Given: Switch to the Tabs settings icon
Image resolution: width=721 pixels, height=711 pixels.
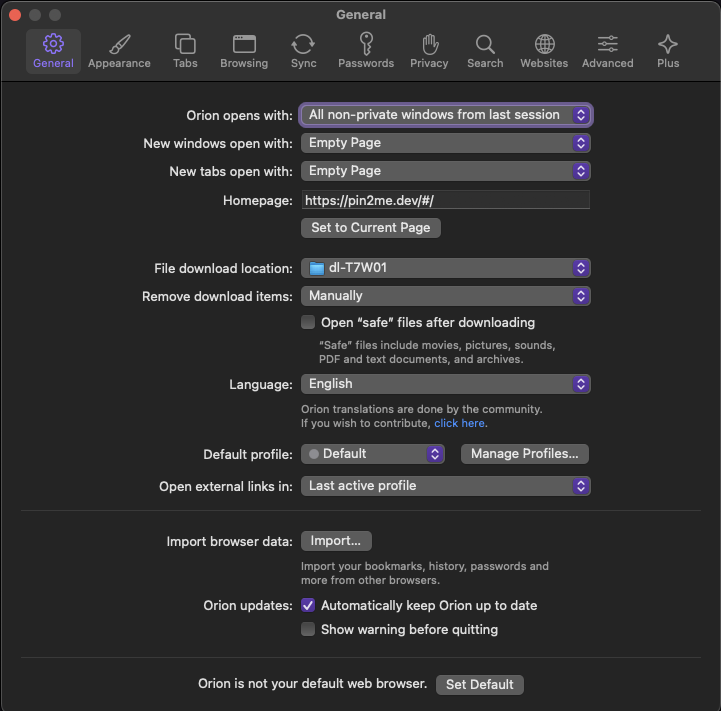Looking at the screenshot, I should 185,45.
